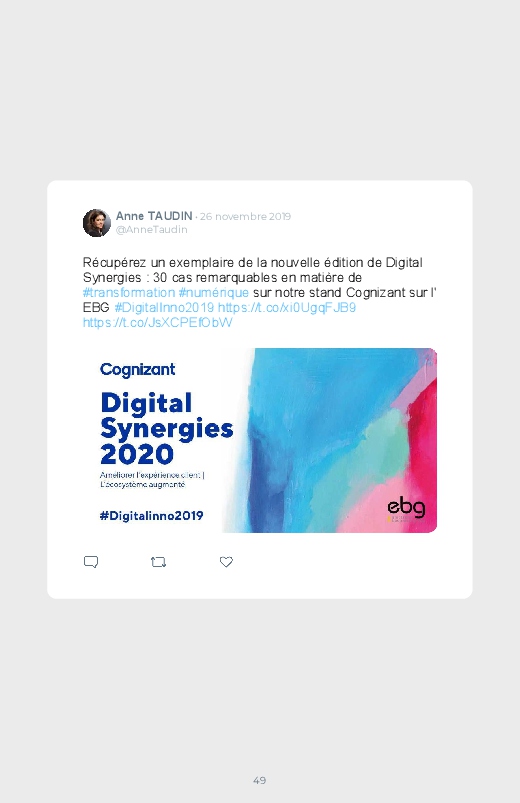This screenshot has height=803, width=520.
Task: Follow the #DigitalInno2019 hashtag in tweet text
Action: [164, 307]
